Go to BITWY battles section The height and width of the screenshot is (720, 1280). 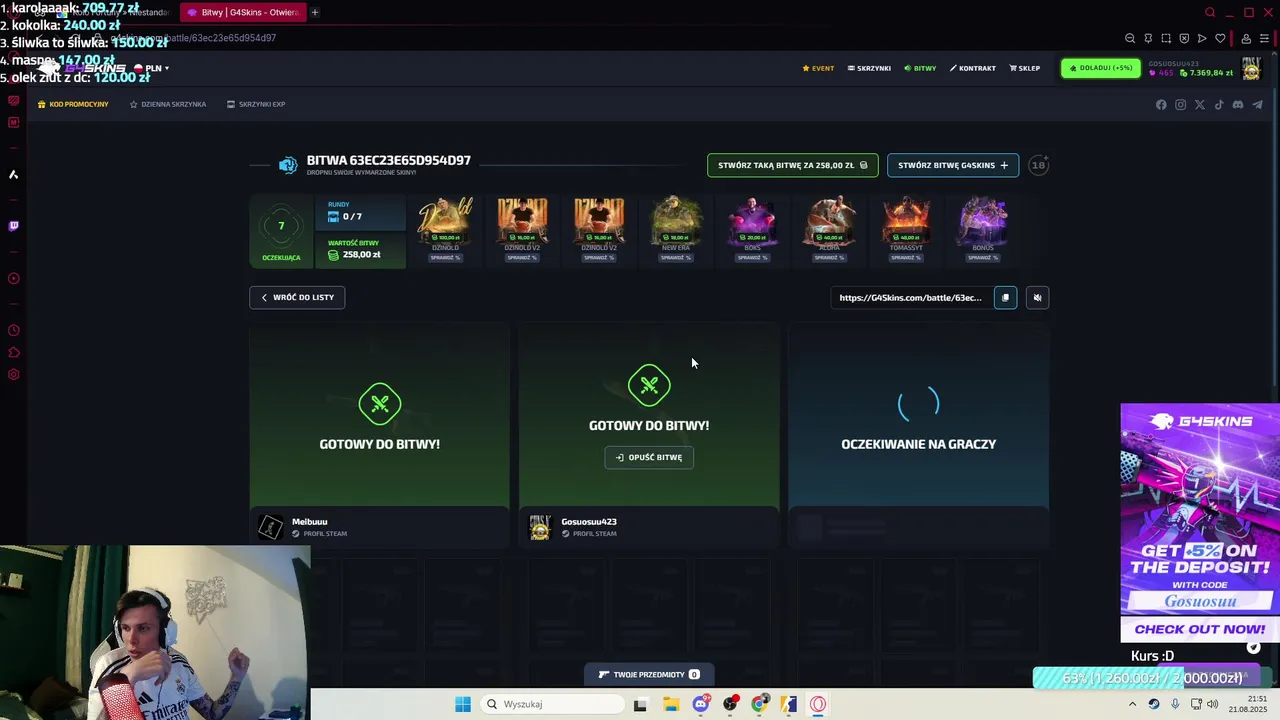tap(920, 68)
